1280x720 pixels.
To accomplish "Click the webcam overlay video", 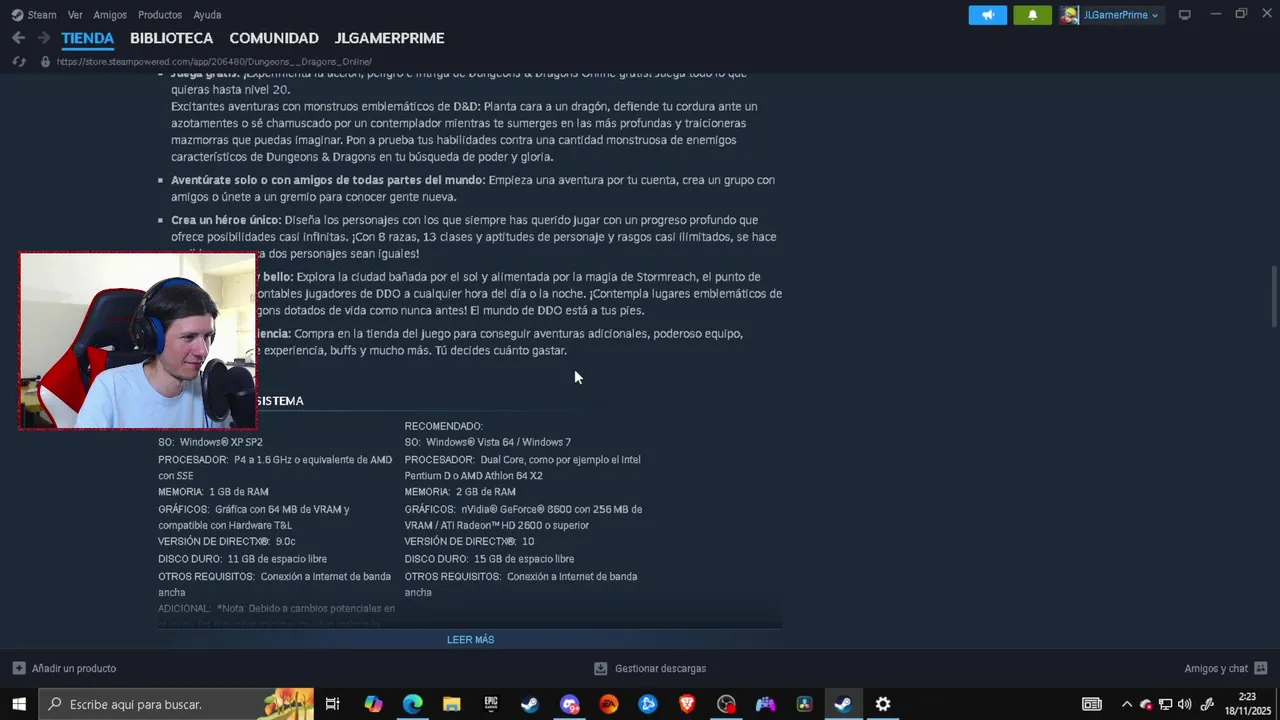I will coord(138,341).
